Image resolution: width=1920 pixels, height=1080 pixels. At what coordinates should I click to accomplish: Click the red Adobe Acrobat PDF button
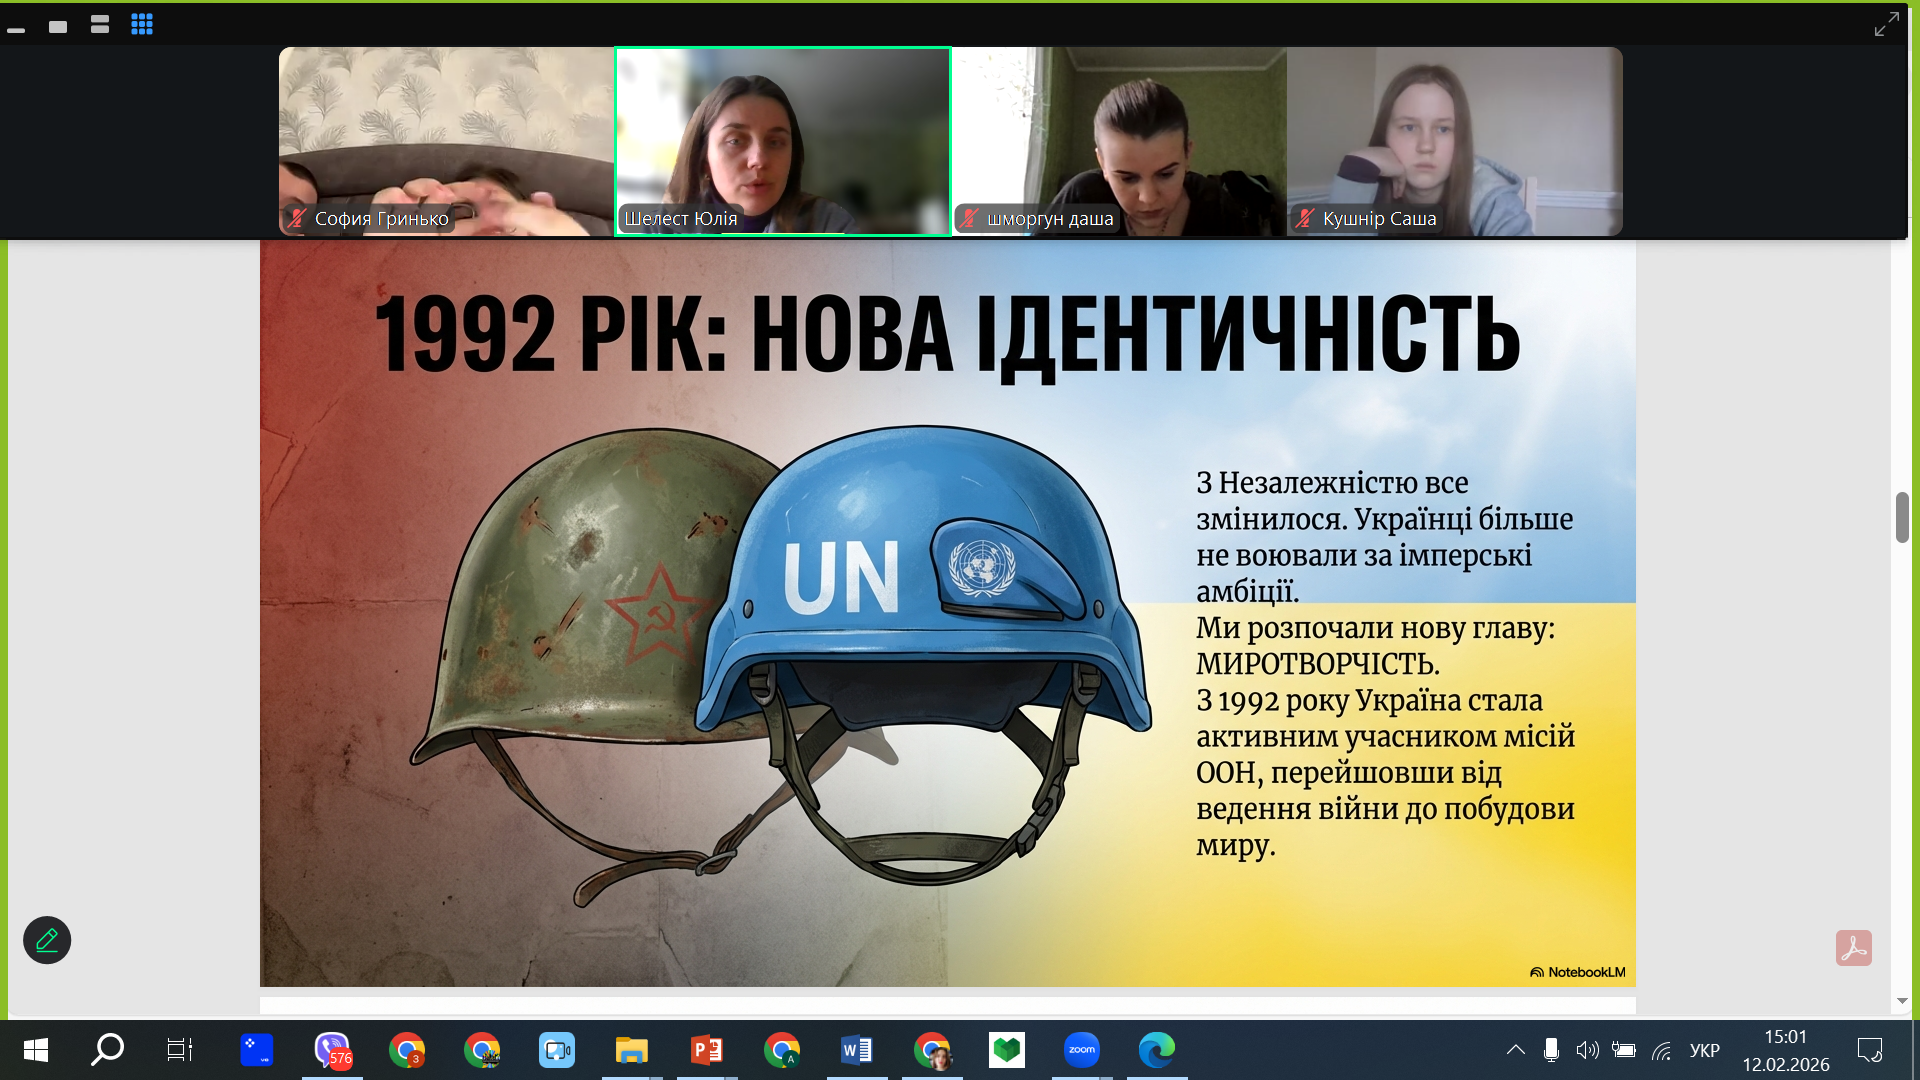(x=1853, y=948)
